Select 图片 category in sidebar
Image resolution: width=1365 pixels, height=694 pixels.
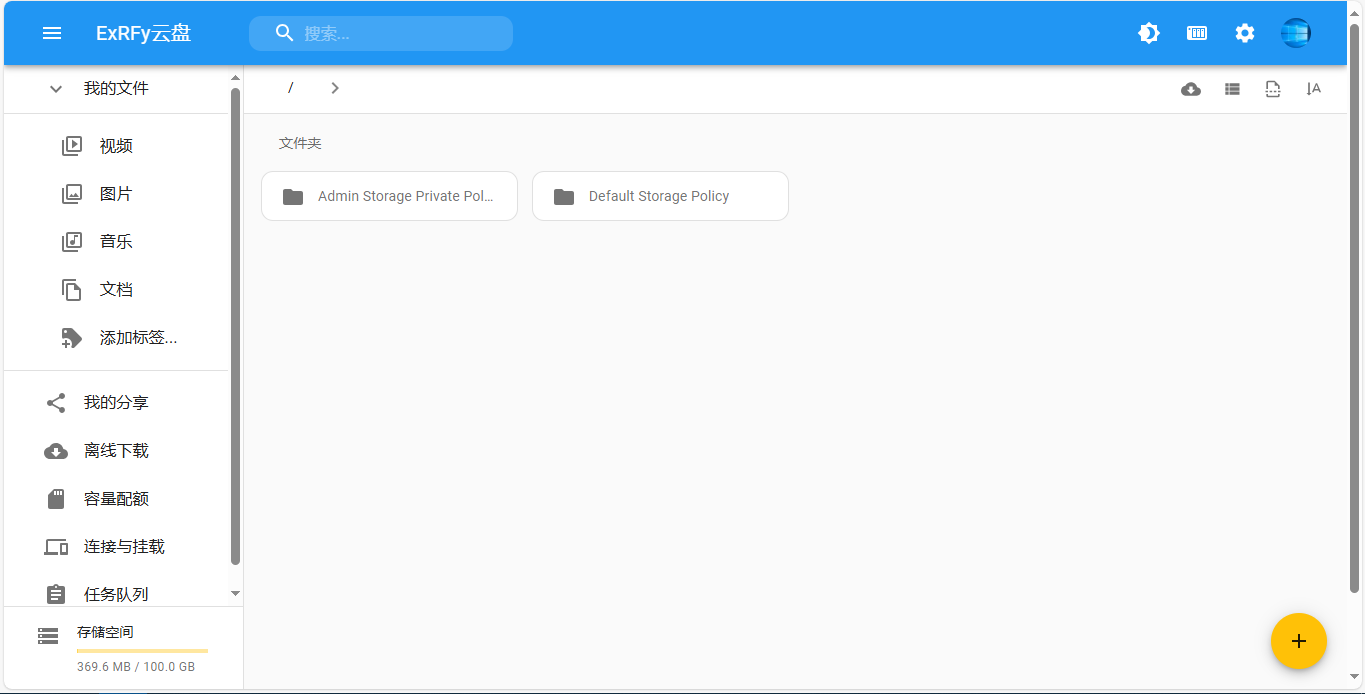(x=116, y=194)
